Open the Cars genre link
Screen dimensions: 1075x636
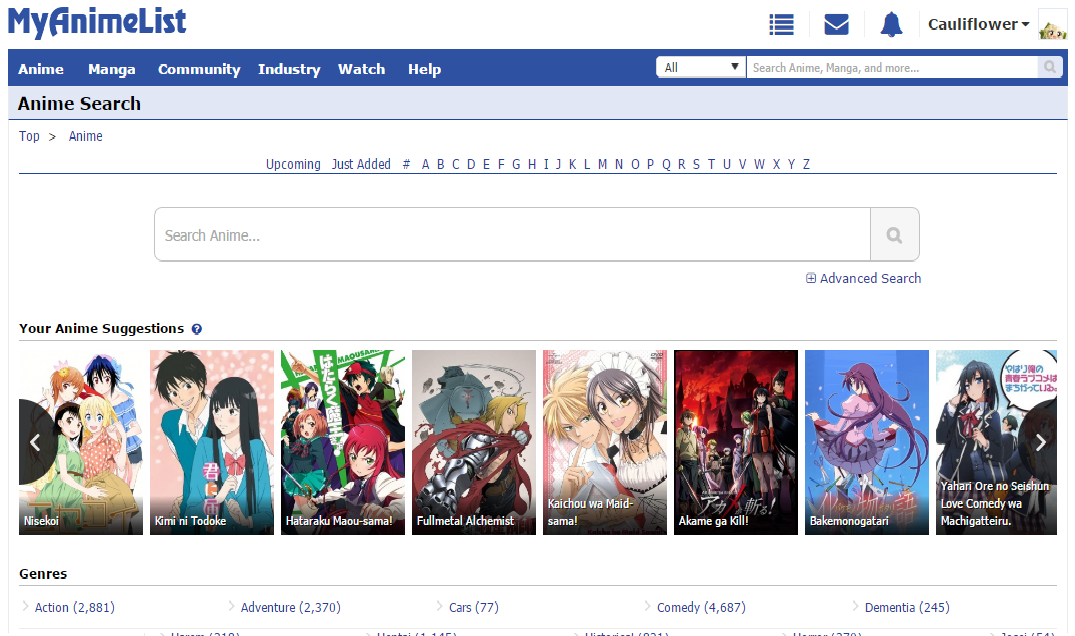pyautogui.click(x=474, y=607)
